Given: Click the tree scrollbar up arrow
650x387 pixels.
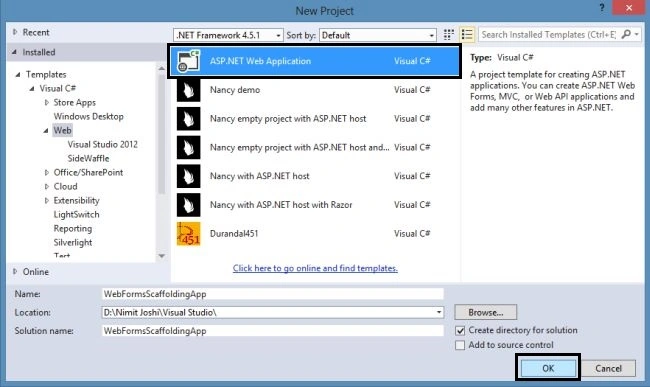Looking at the screenshot, I should [162, 68].
